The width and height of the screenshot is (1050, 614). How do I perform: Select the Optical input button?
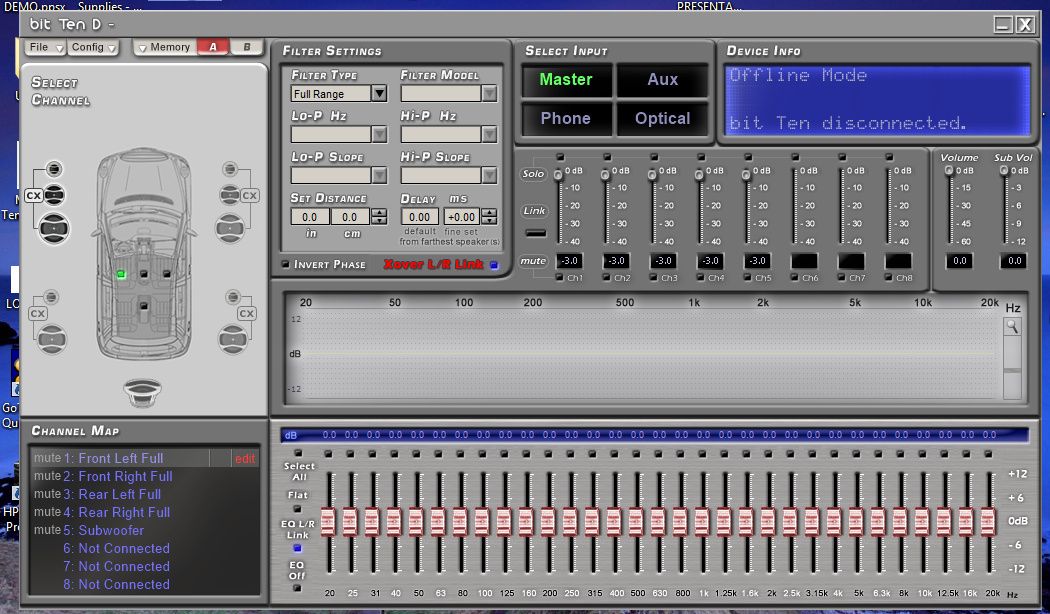662,118
